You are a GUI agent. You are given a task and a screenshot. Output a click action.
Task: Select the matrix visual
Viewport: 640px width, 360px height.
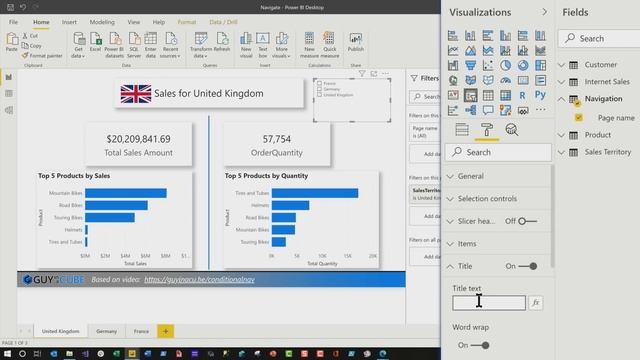tap(505, 96)
